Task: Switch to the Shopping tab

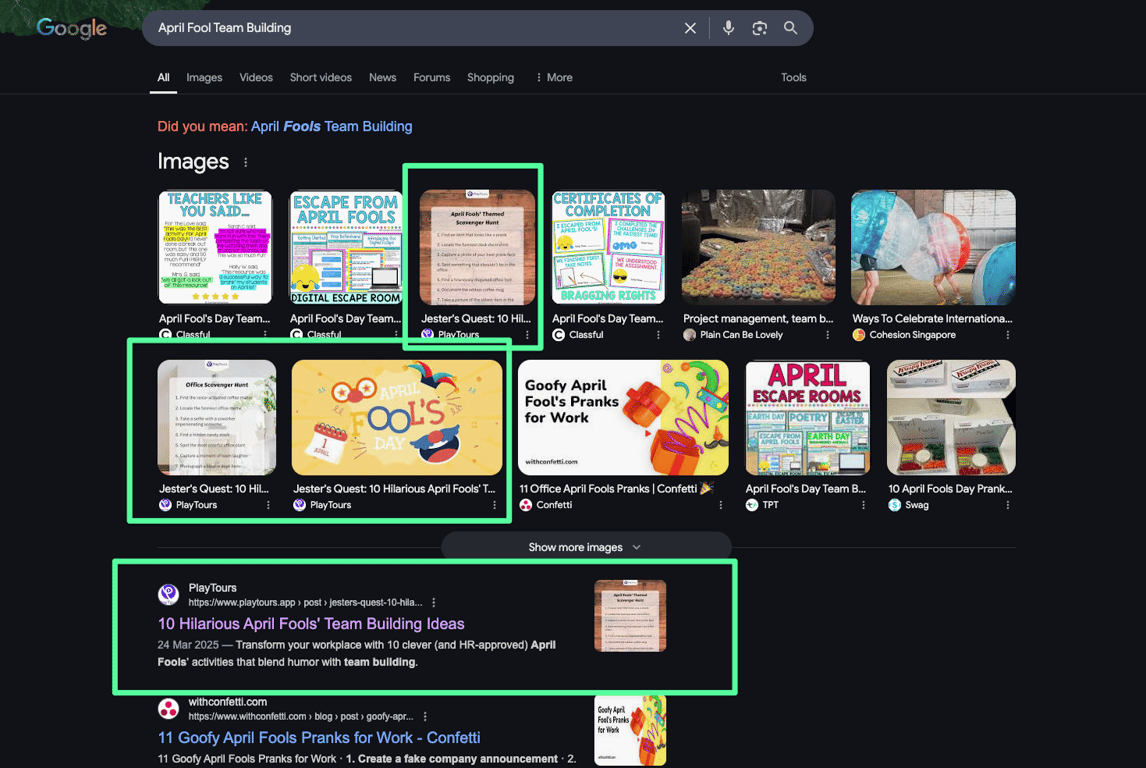Action: (x=490, y=77)
